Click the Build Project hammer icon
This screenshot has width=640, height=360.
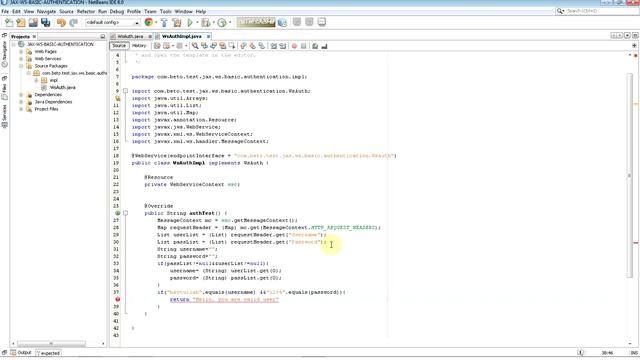[x=164, y=22]
